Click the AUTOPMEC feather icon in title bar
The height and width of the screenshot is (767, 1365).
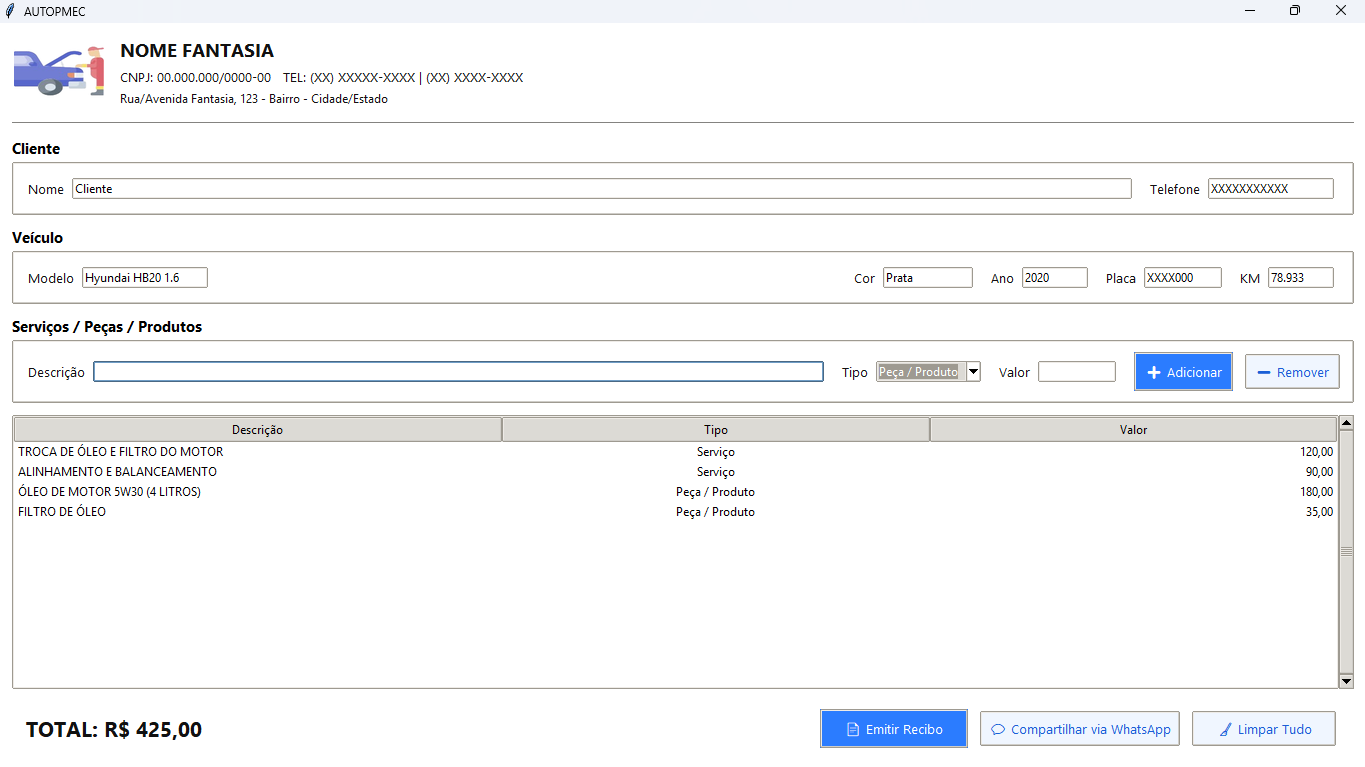(10, 11)
